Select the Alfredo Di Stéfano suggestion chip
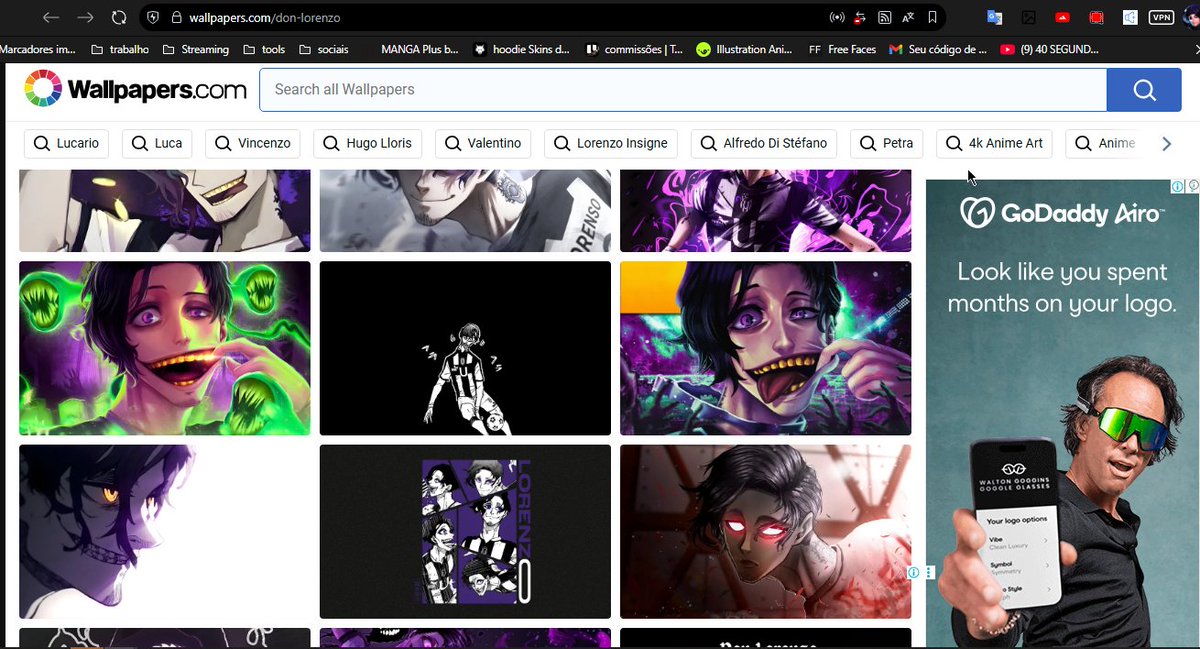Screen dimensions: 1200x649 [764, 144]
